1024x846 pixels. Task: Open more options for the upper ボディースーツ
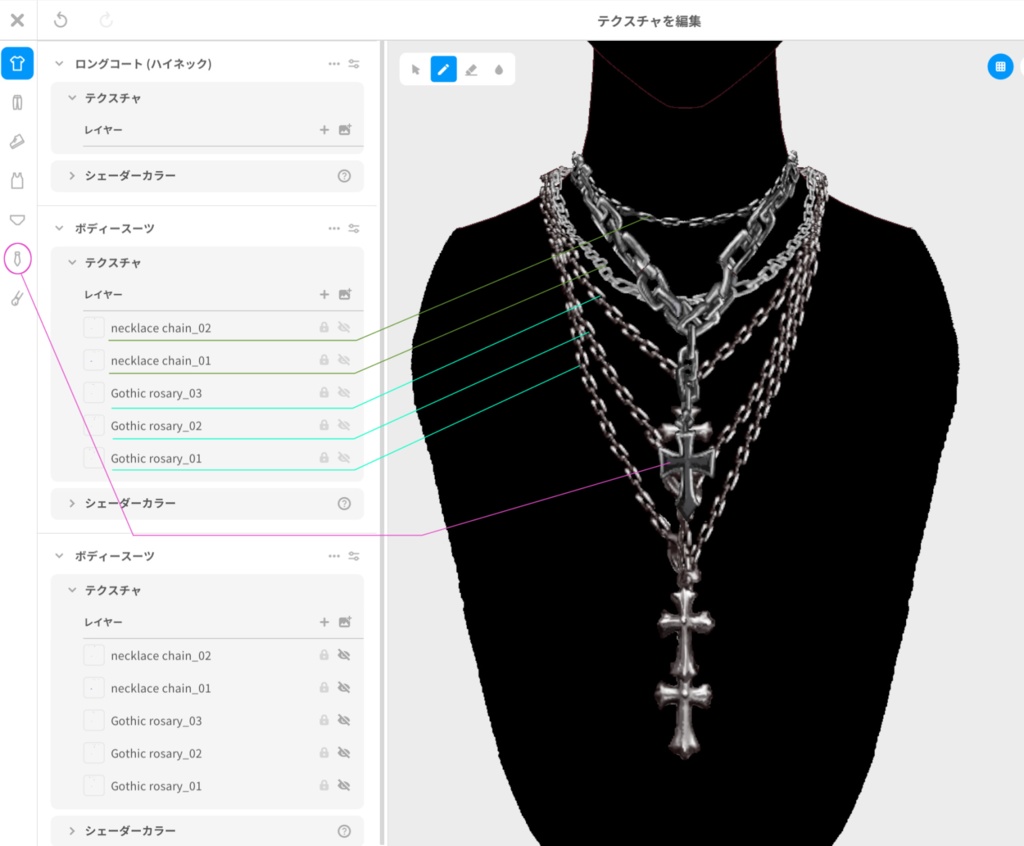tap(334, 228)
